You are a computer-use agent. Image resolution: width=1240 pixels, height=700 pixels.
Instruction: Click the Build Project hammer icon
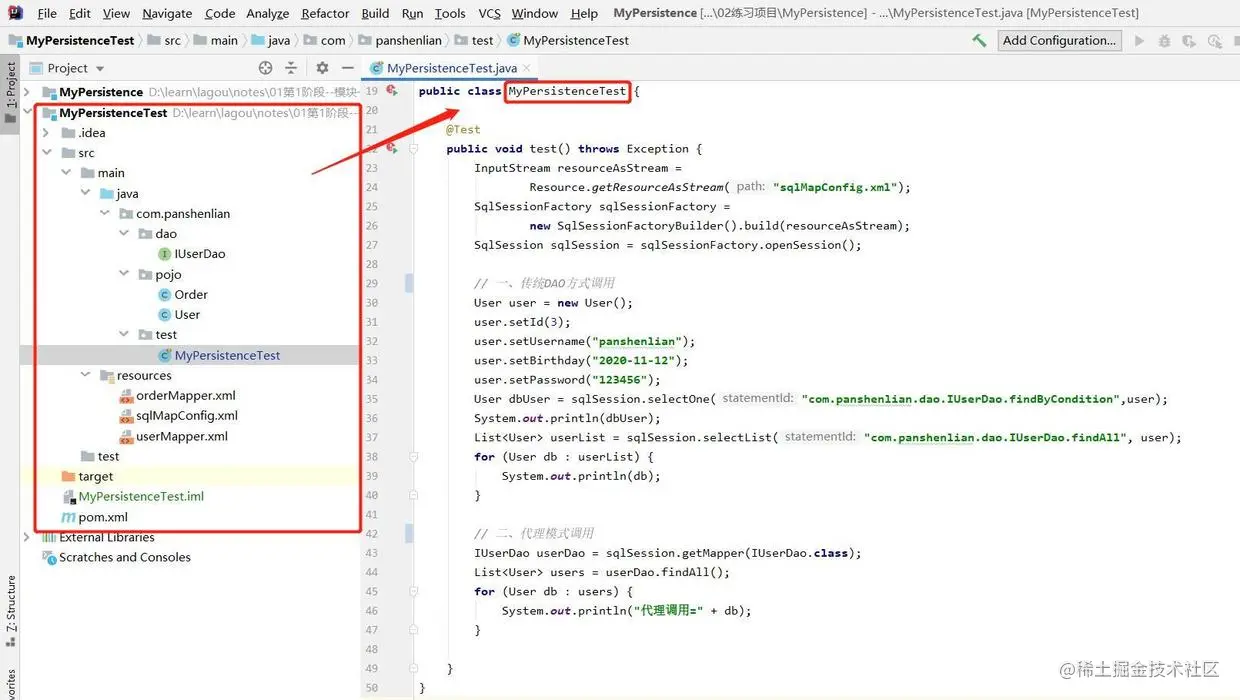click(x=979, y=41)
